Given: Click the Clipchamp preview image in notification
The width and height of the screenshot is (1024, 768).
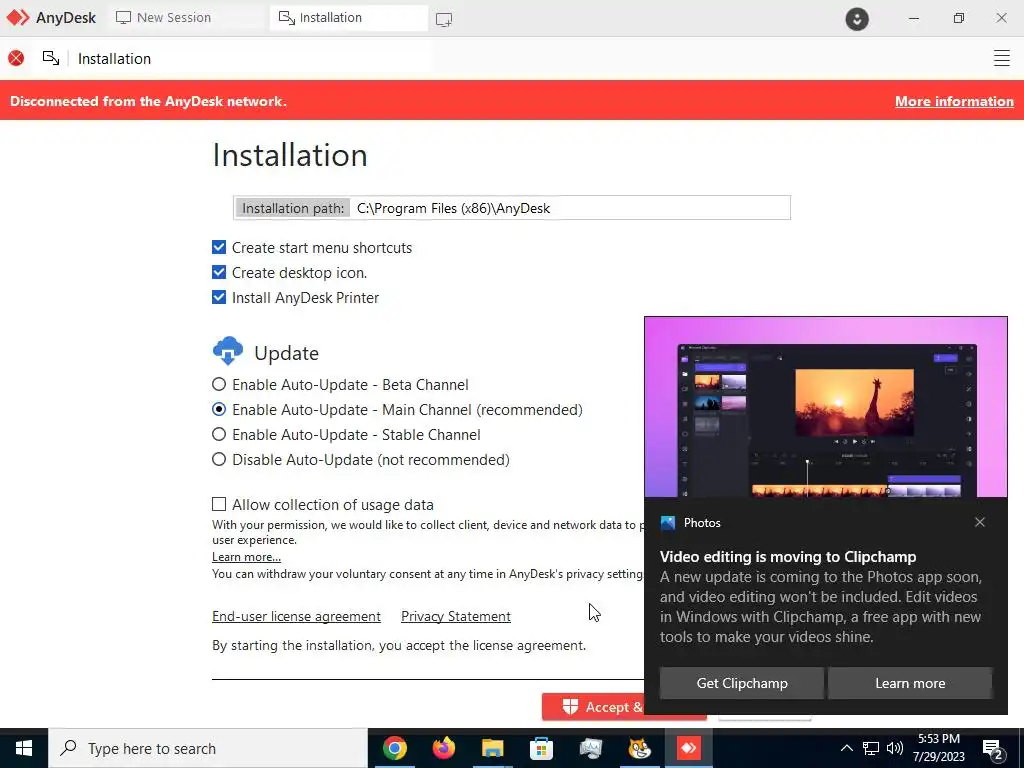Looking at the screenshot, I should click(x=825, y=408).
